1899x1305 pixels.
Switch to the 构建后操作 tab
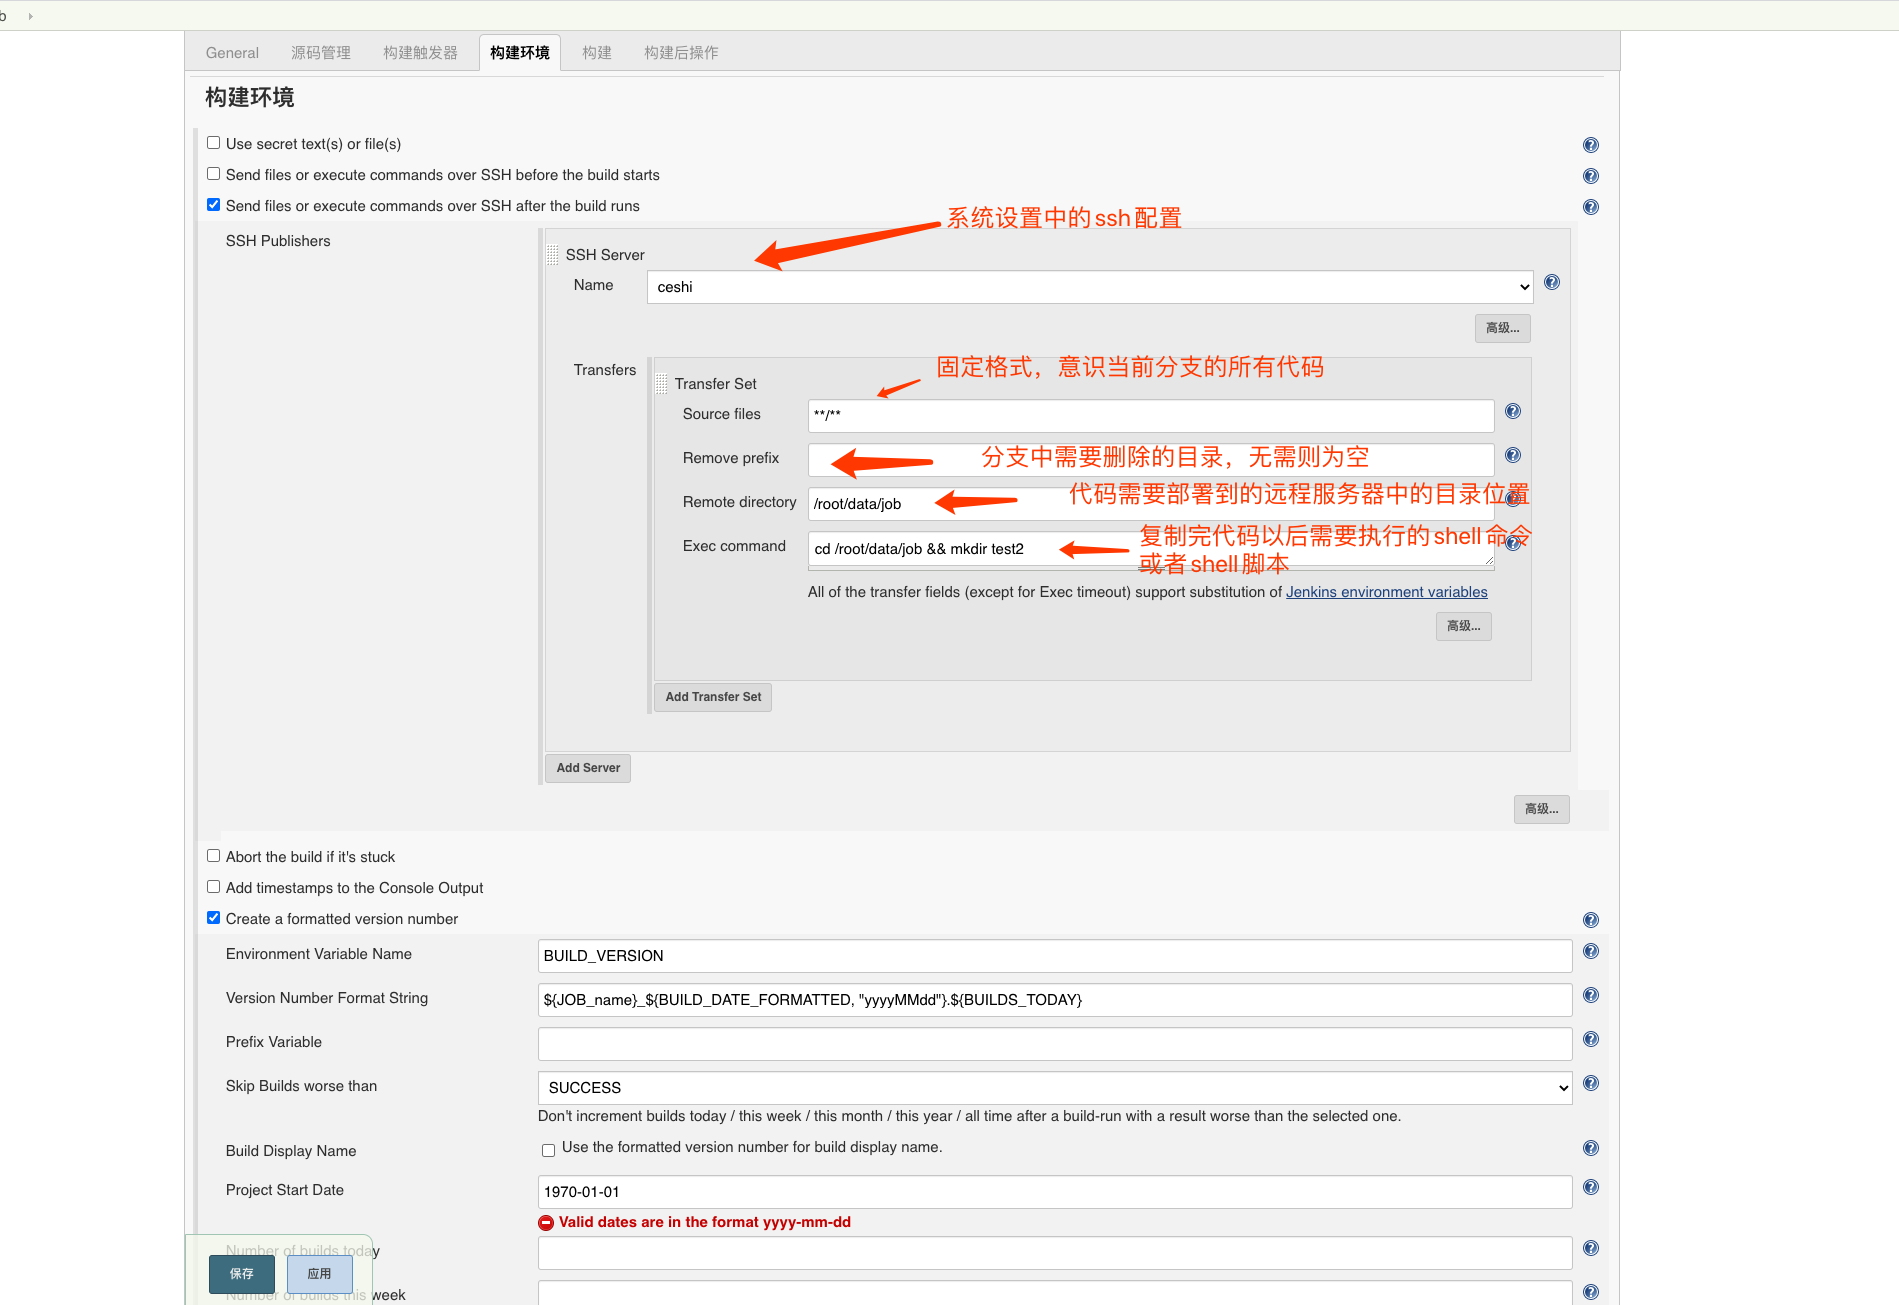pyautogui.click(x=681, y=53)
